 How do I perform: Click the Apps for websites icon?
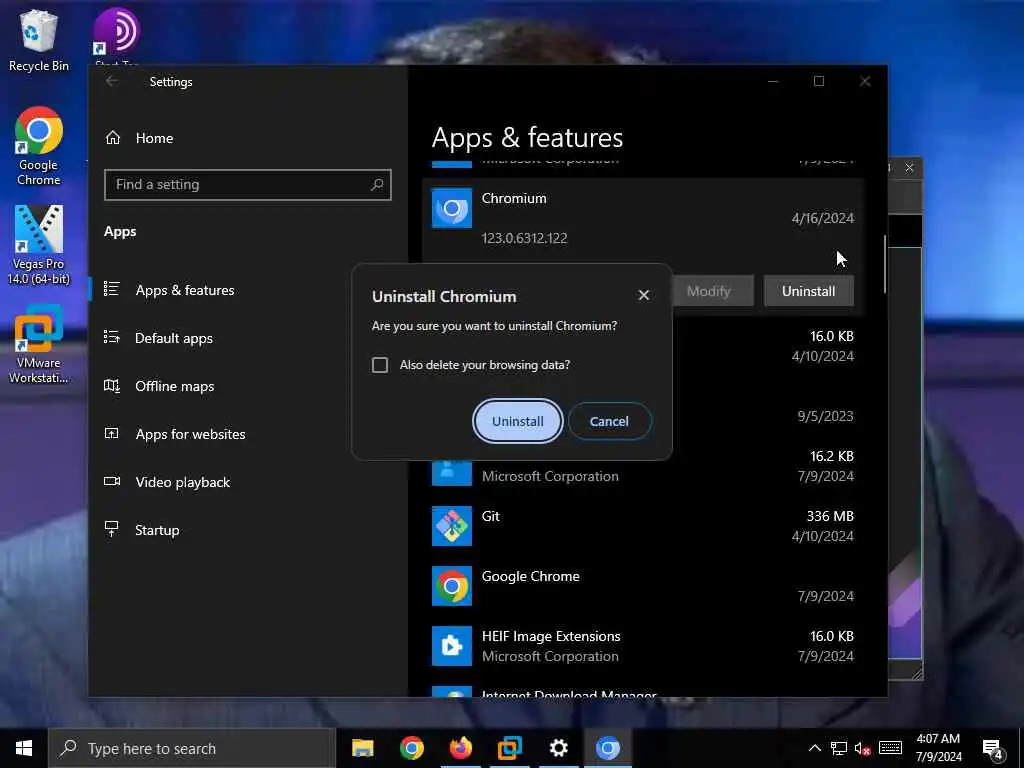click(112, 433)
